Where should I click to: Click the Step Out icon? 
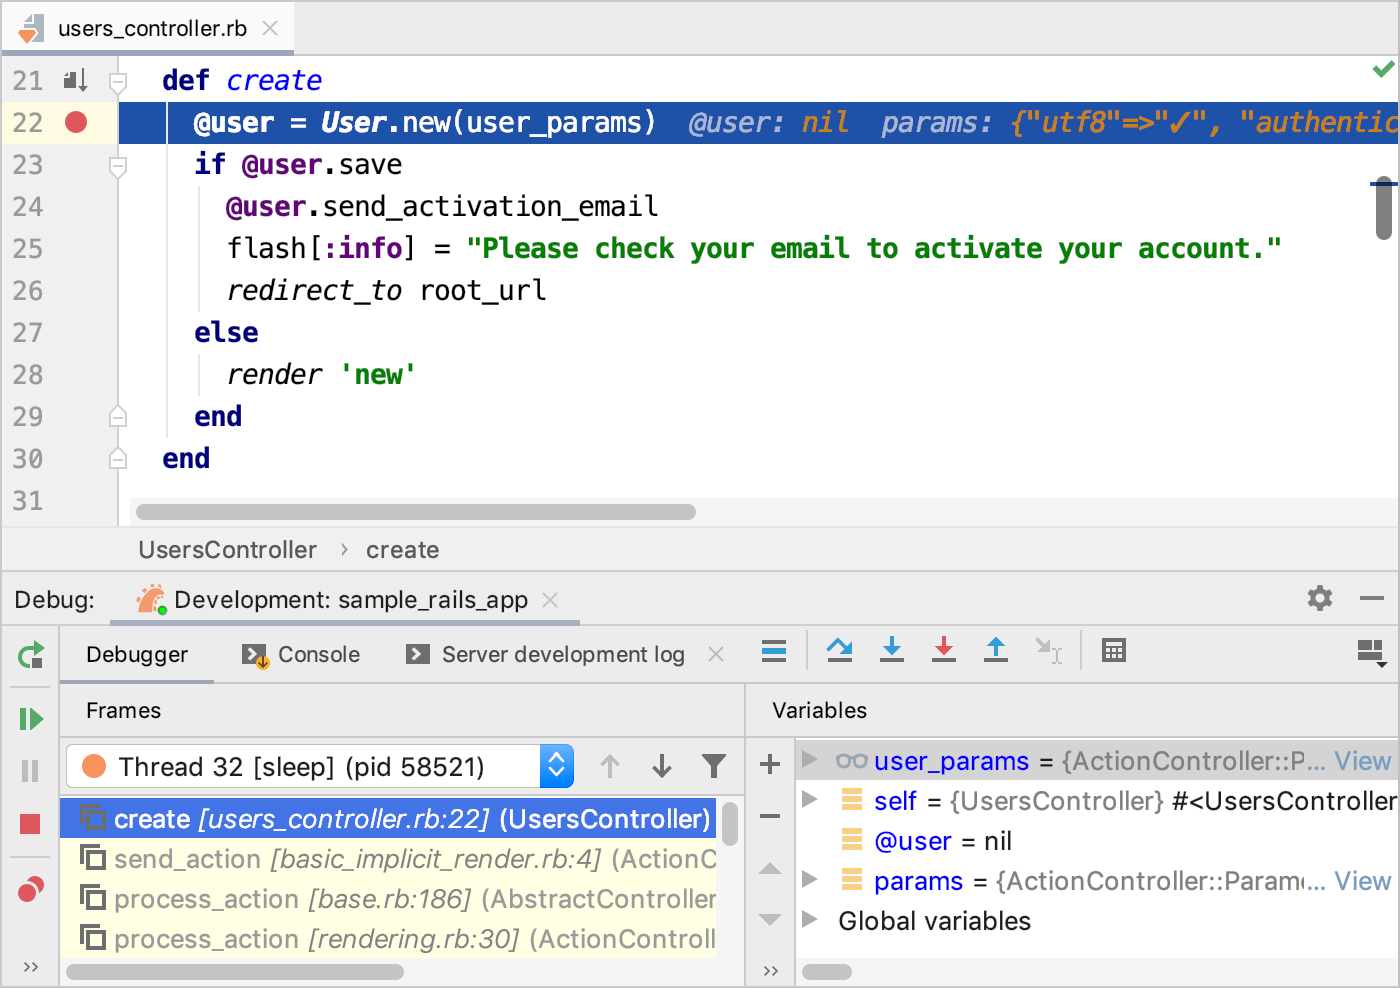click(996, 651)
